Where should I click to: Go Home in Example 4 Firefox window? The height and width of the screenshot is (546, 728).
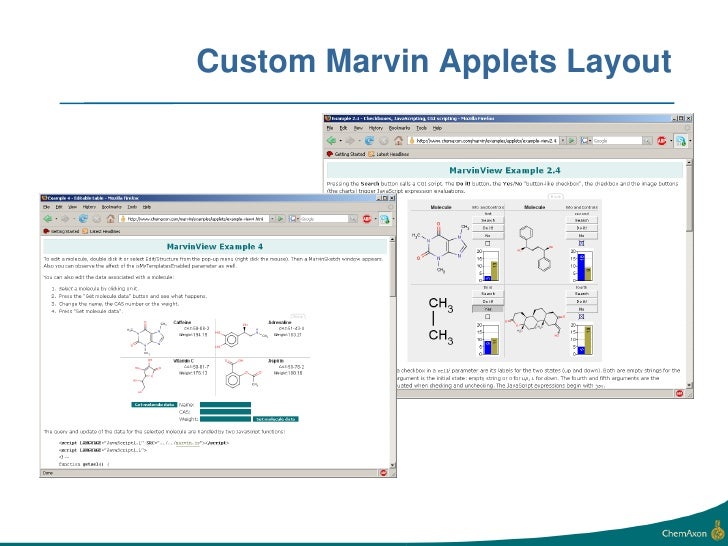click(110, 219)
